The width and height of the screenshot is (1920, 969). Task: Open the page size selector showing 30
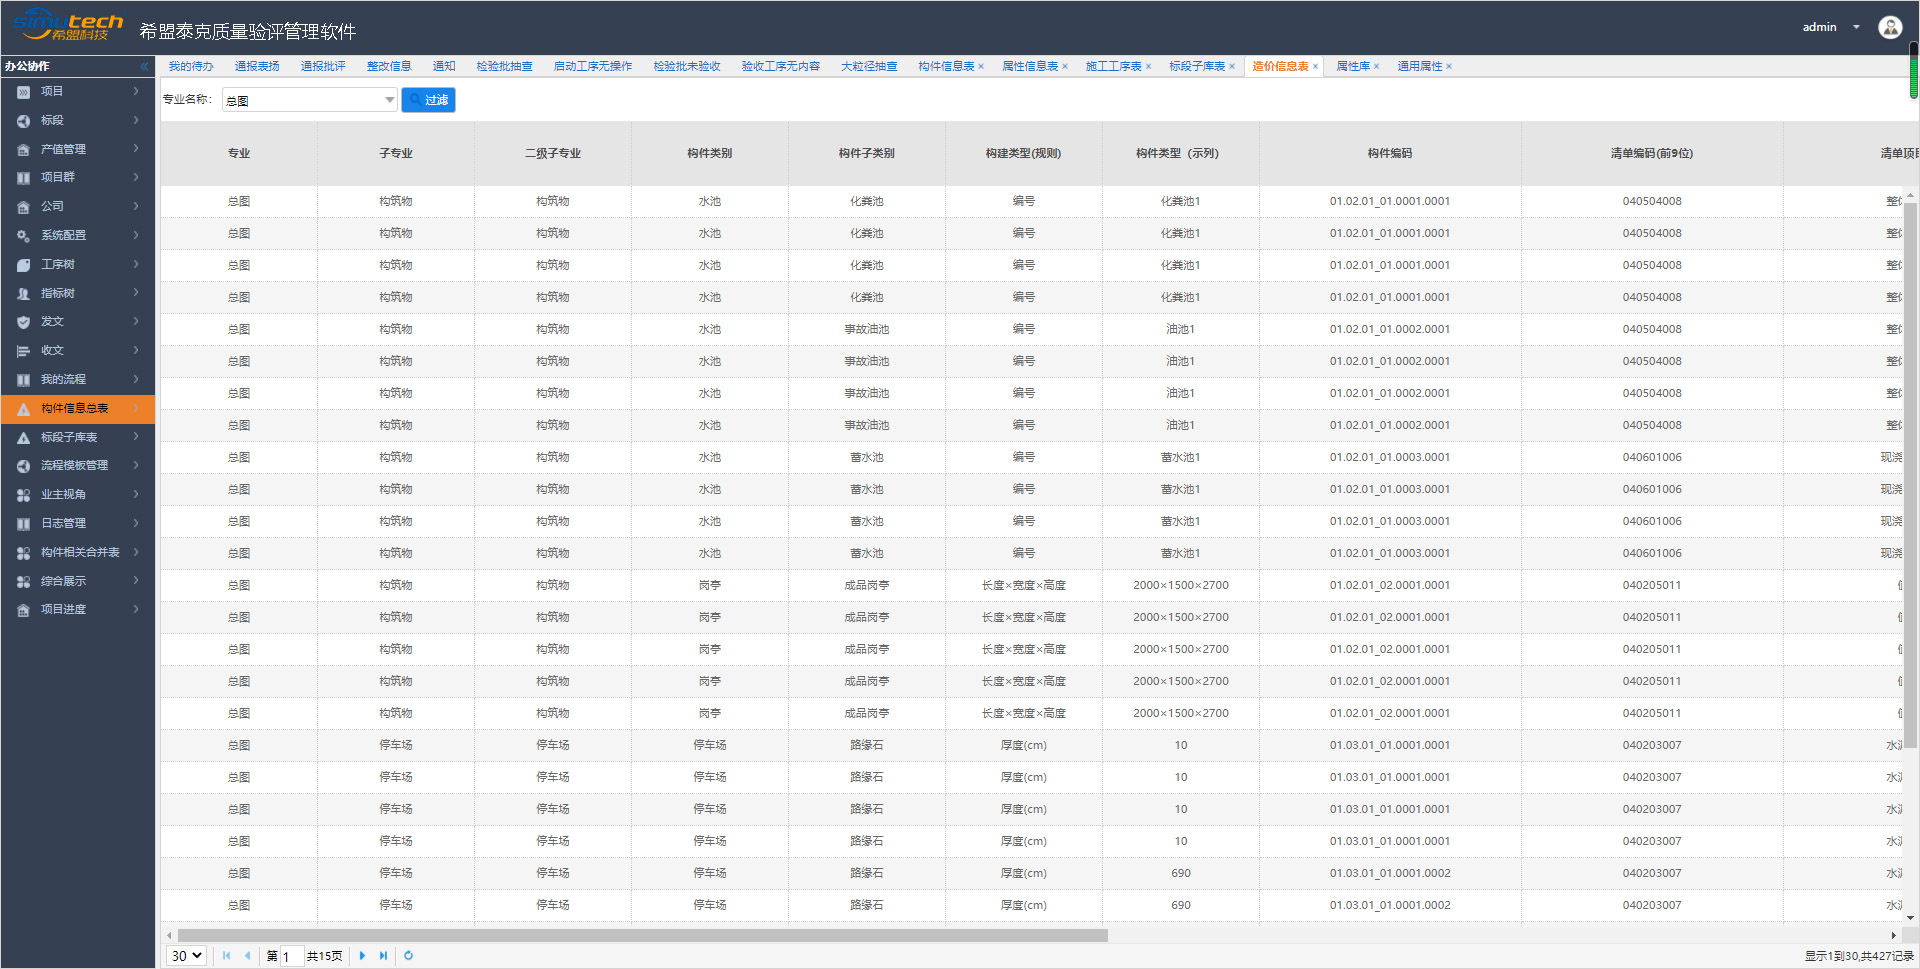pos(186,956)
